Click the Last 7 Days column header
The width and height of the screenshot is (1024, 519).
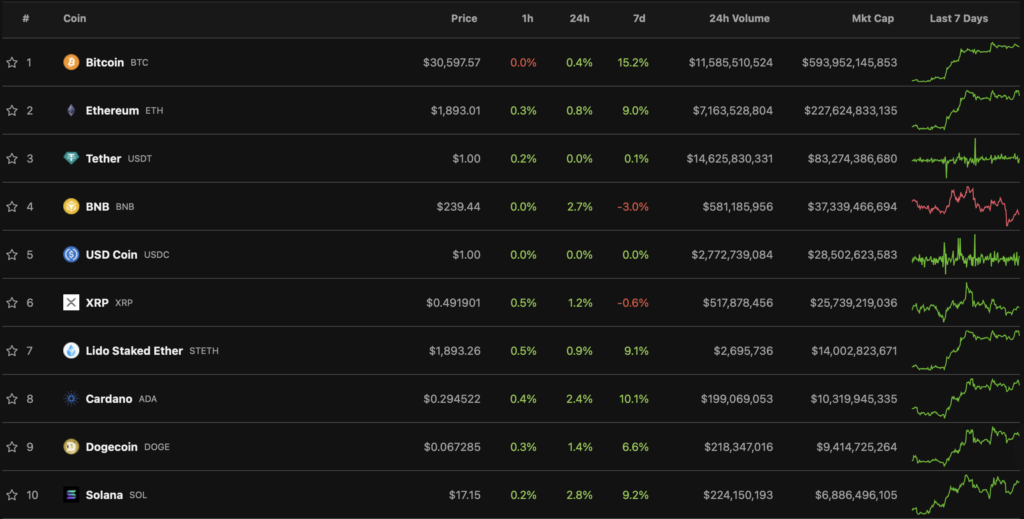tap(958, 18)
